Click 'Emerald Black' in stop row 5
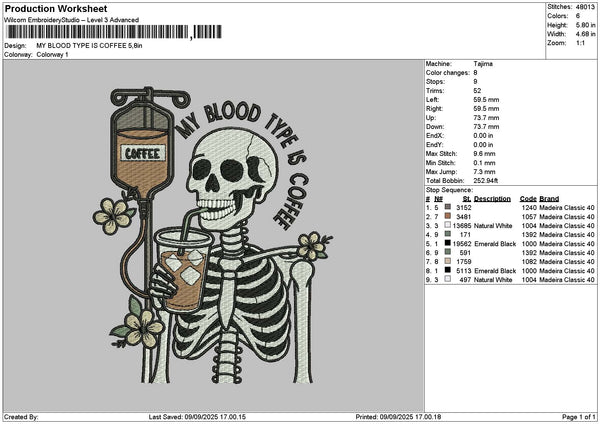This screenshot has height=424, width=600. tap(495, 244)
